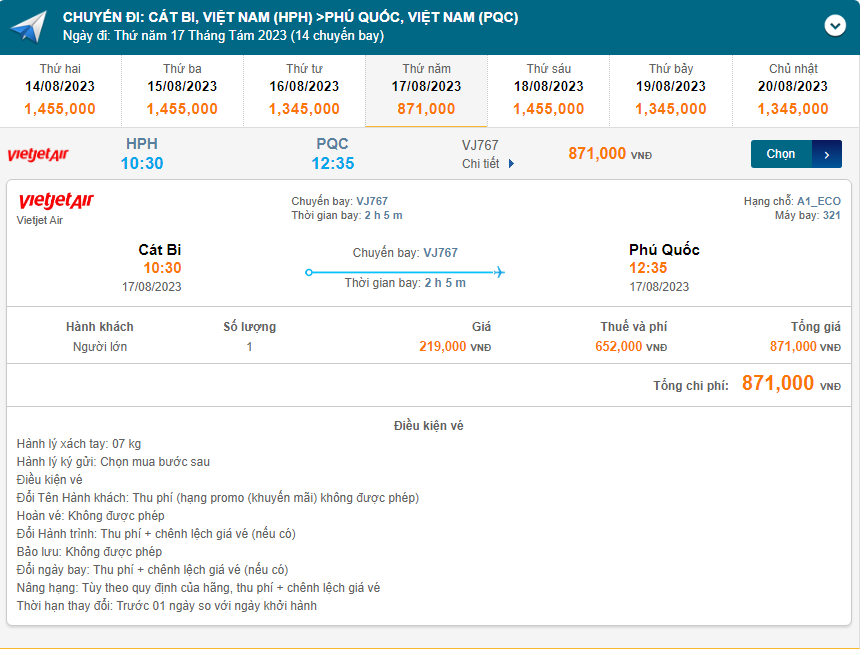Click Vietjet Air logo in details panel
Viewport: 864px width, 655px height.
tap(56, 201)
